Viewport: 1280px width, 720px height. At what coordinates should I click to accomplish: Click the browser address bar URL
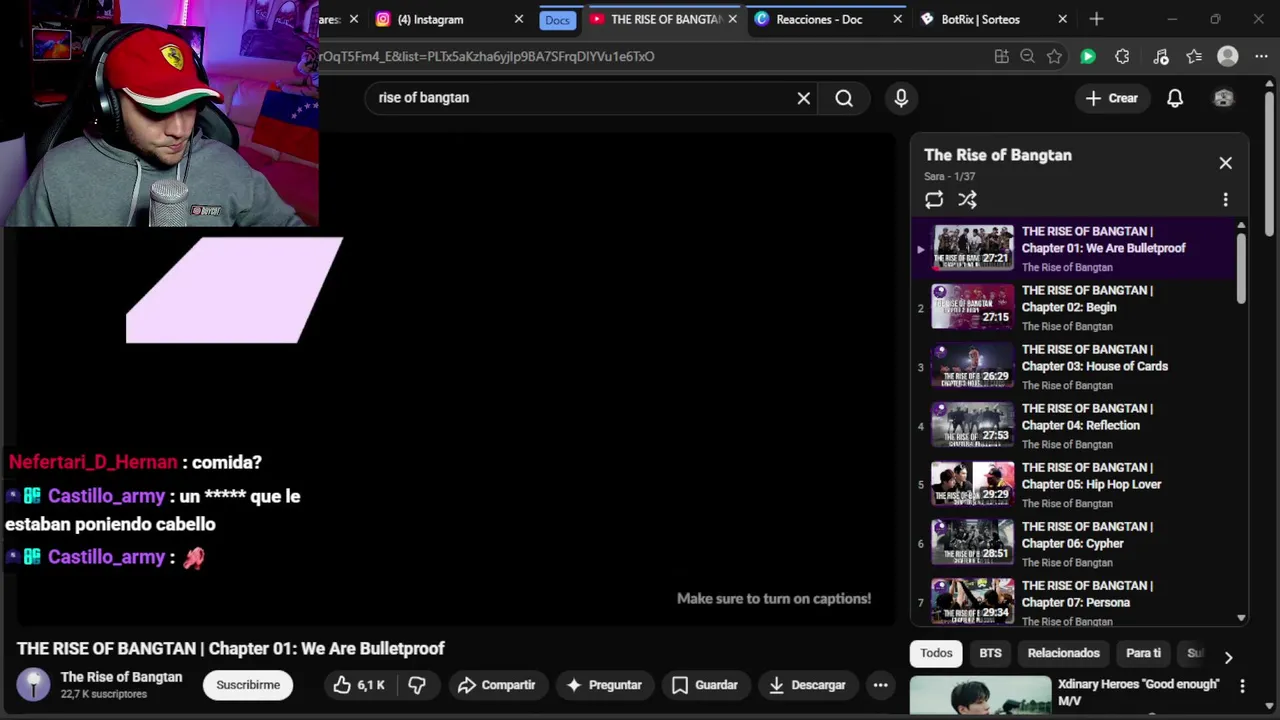[487, 56]
